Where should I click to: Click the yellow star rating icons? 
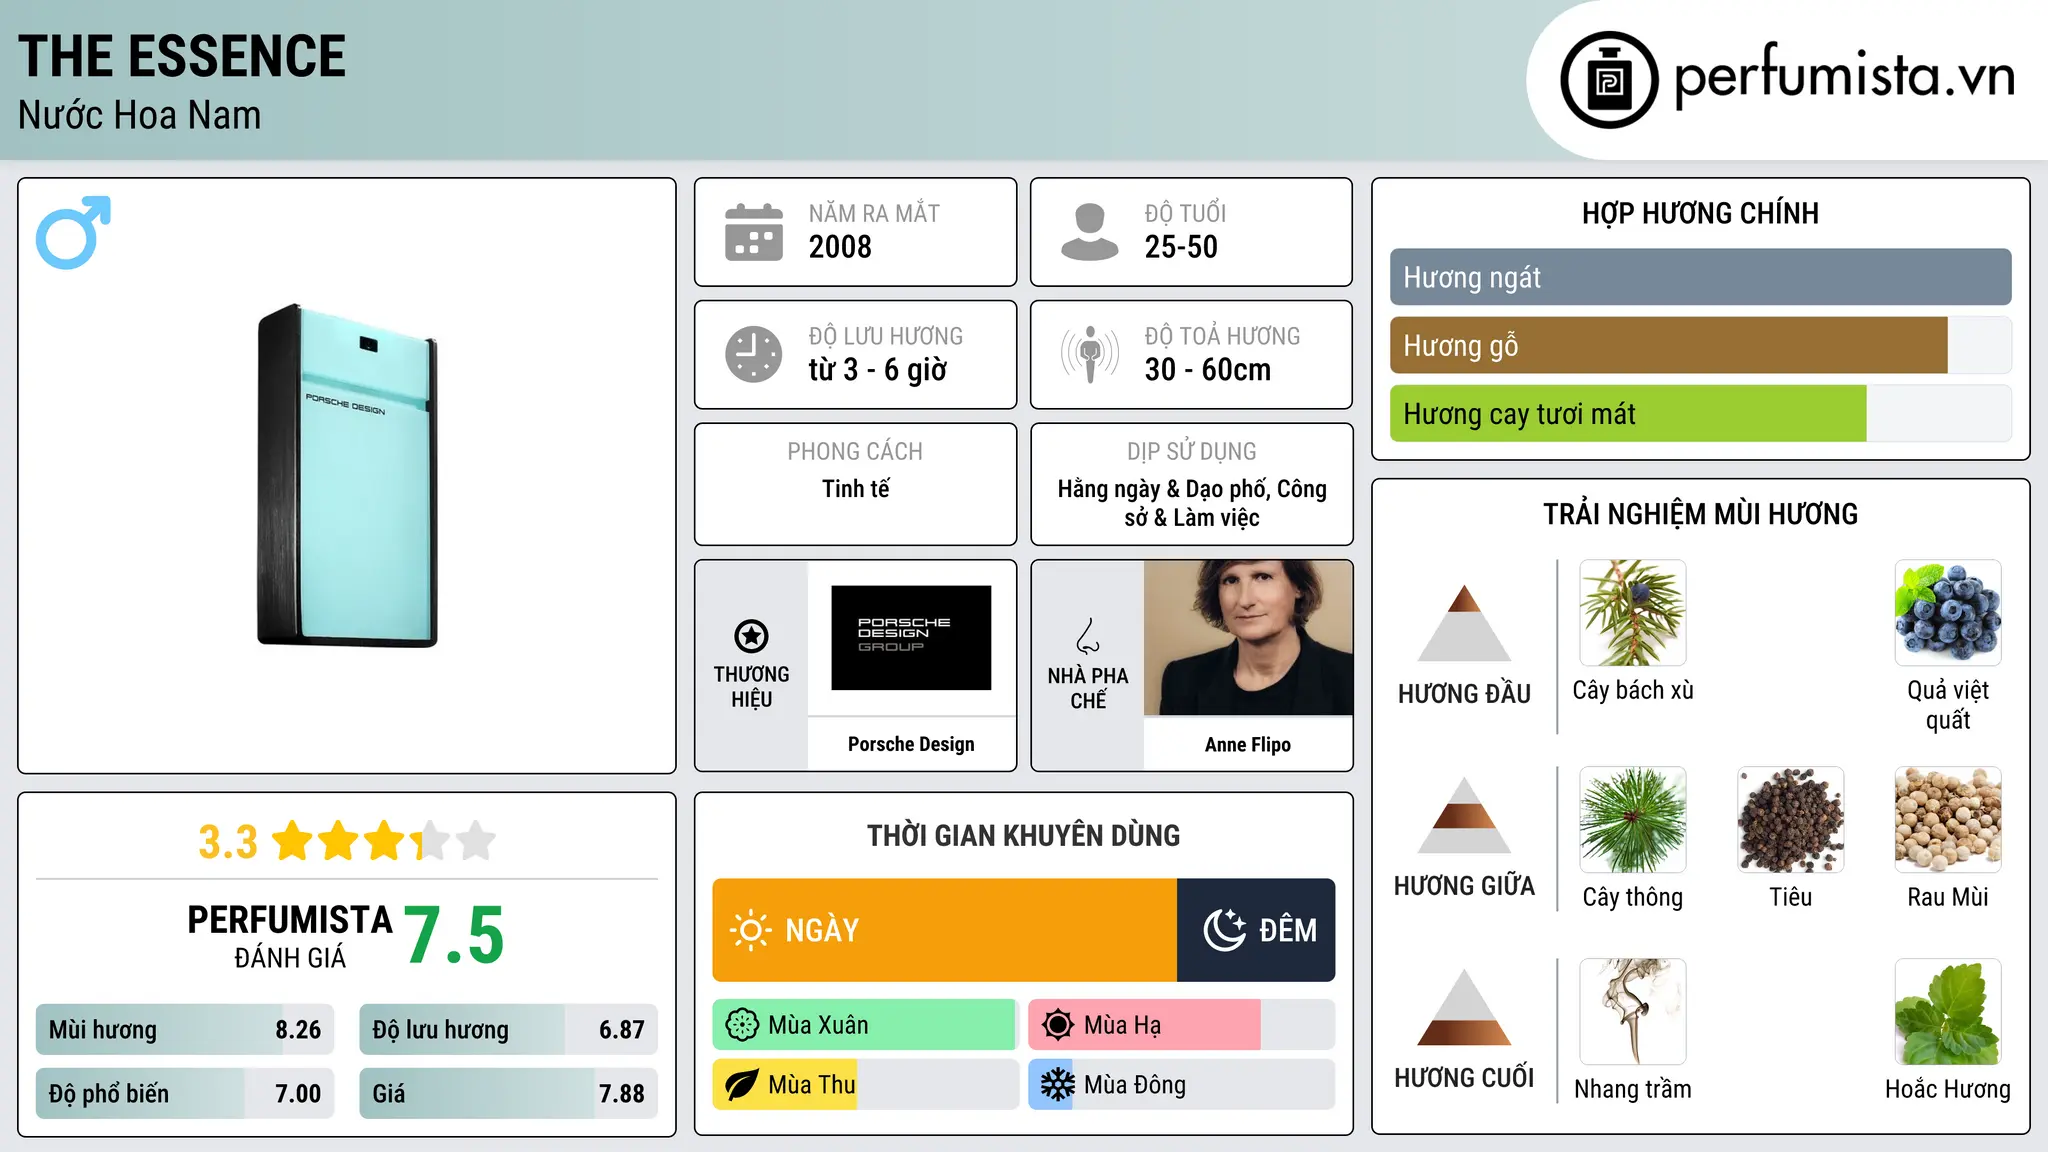(x=384, y=841)
